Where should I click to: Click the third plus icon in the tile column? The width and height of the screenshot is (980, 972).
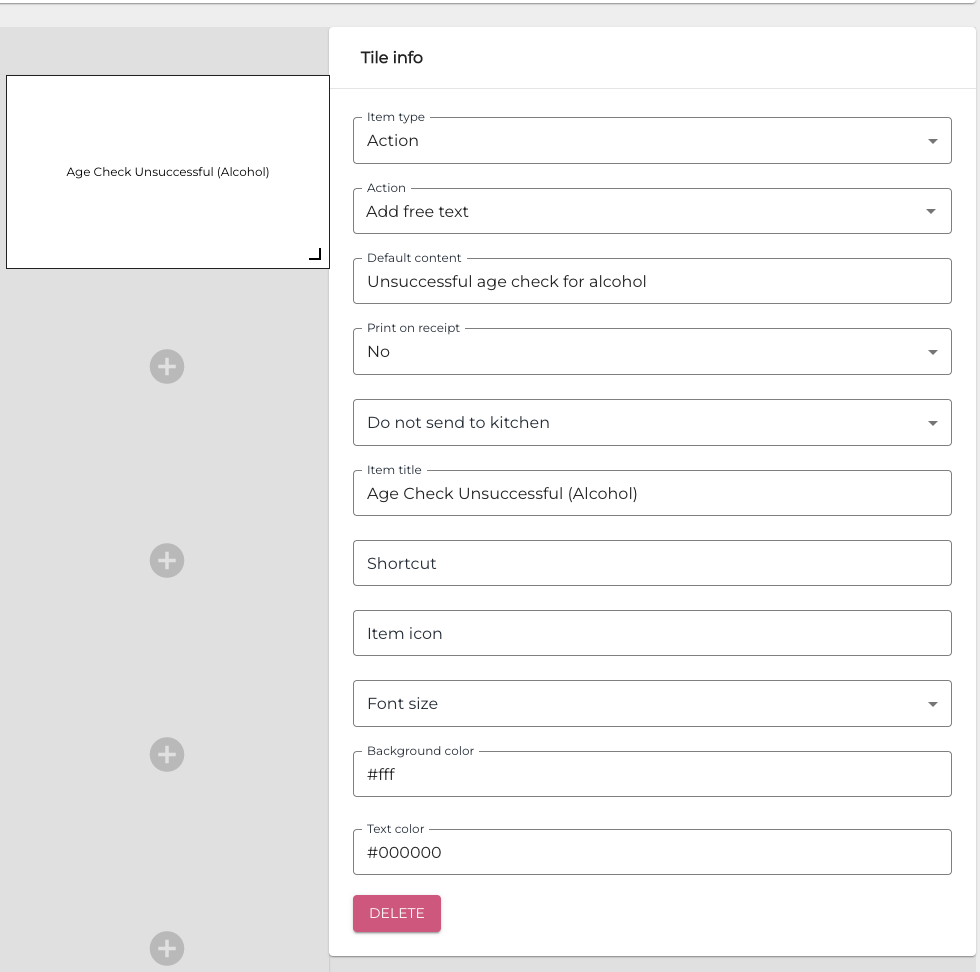[x=167, y=754]
